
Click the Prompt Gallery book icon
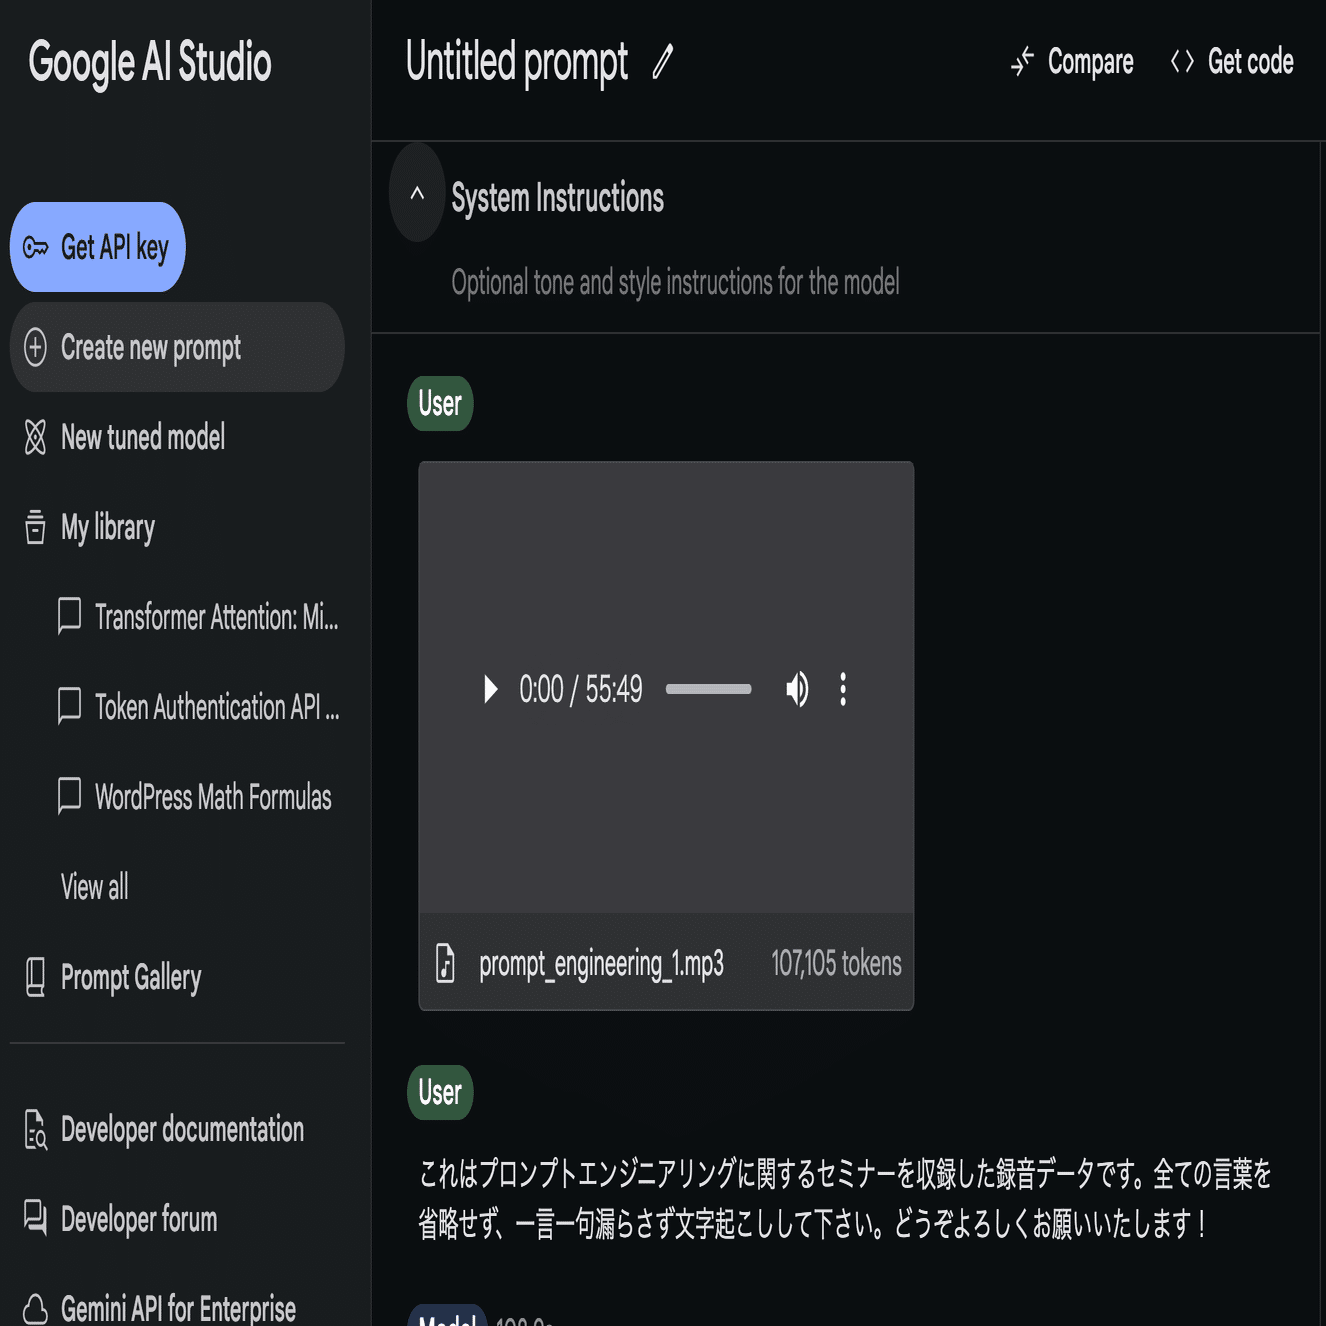[x=35, y=977]
